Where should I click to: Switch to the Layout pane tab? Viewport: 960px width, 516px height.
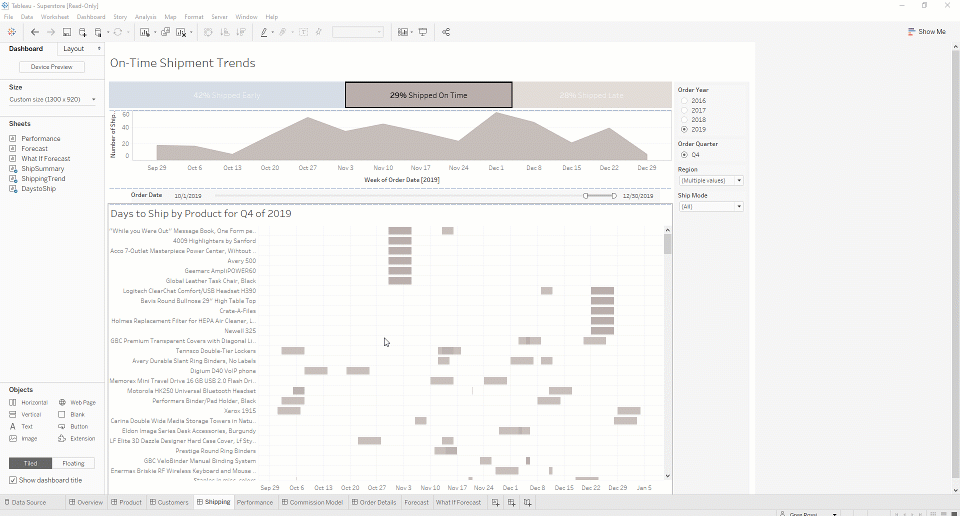tap(74, 48)
